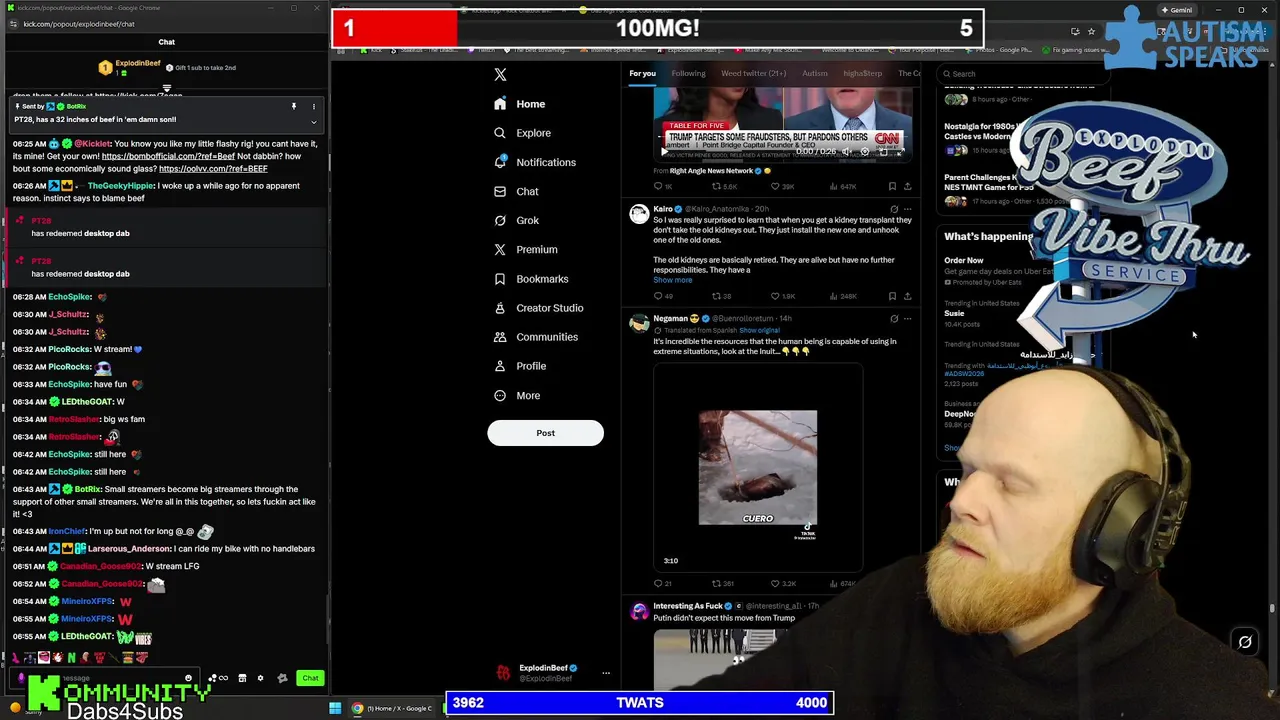Open pinned message three-dot options
Screen dimensions: 1280x720
313,106
